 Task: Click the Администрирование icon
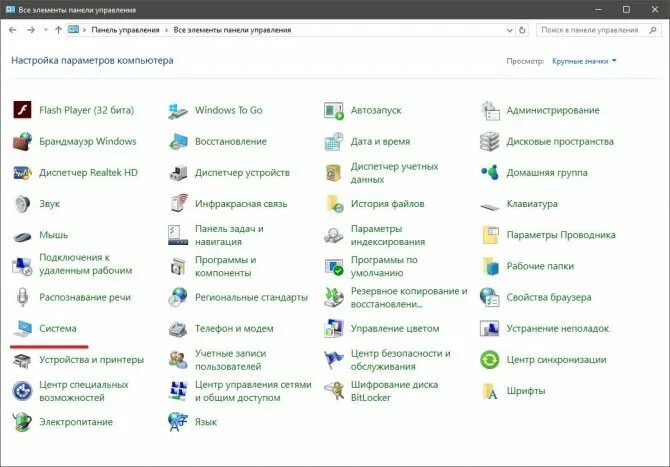click(x=490, y=110)
